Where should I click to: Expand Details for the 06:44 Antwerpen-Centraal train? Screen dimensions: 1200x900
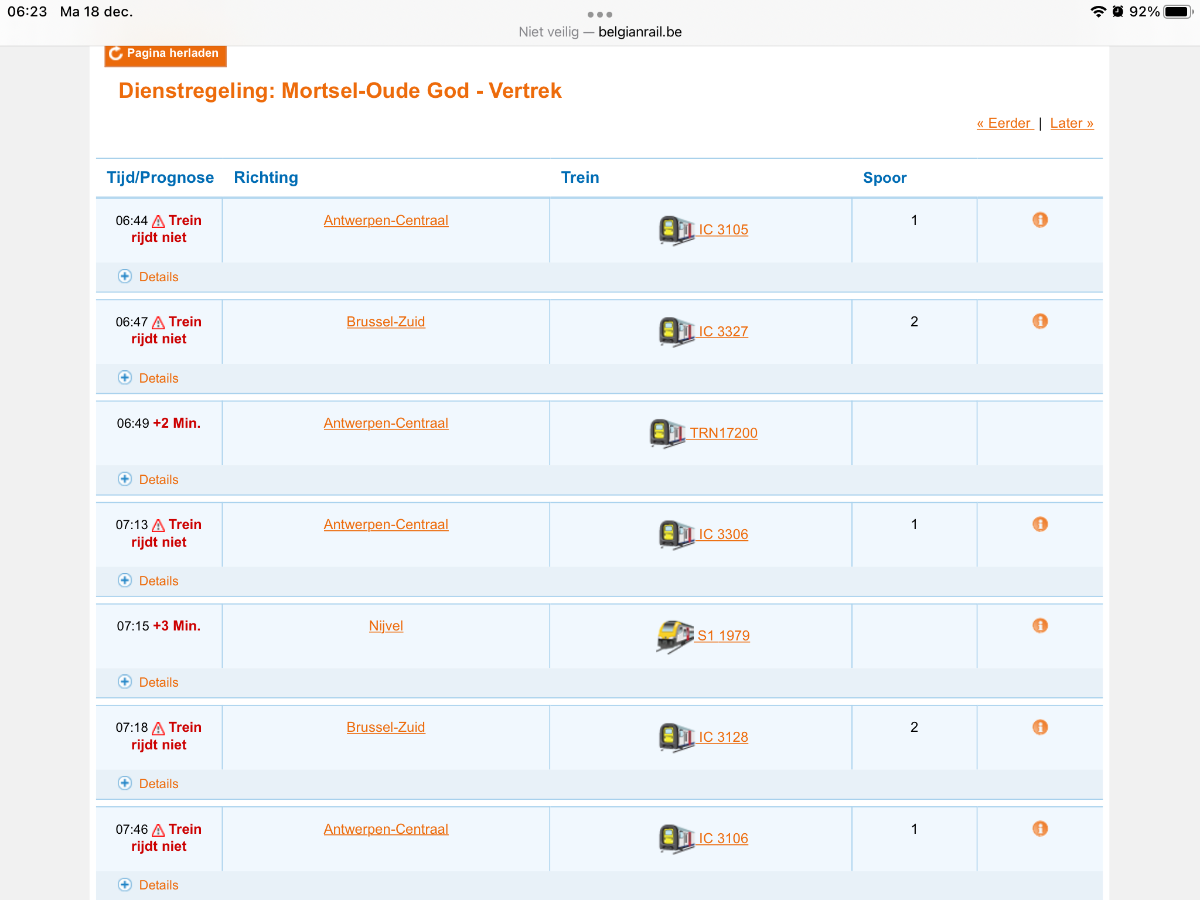(148, 277)
